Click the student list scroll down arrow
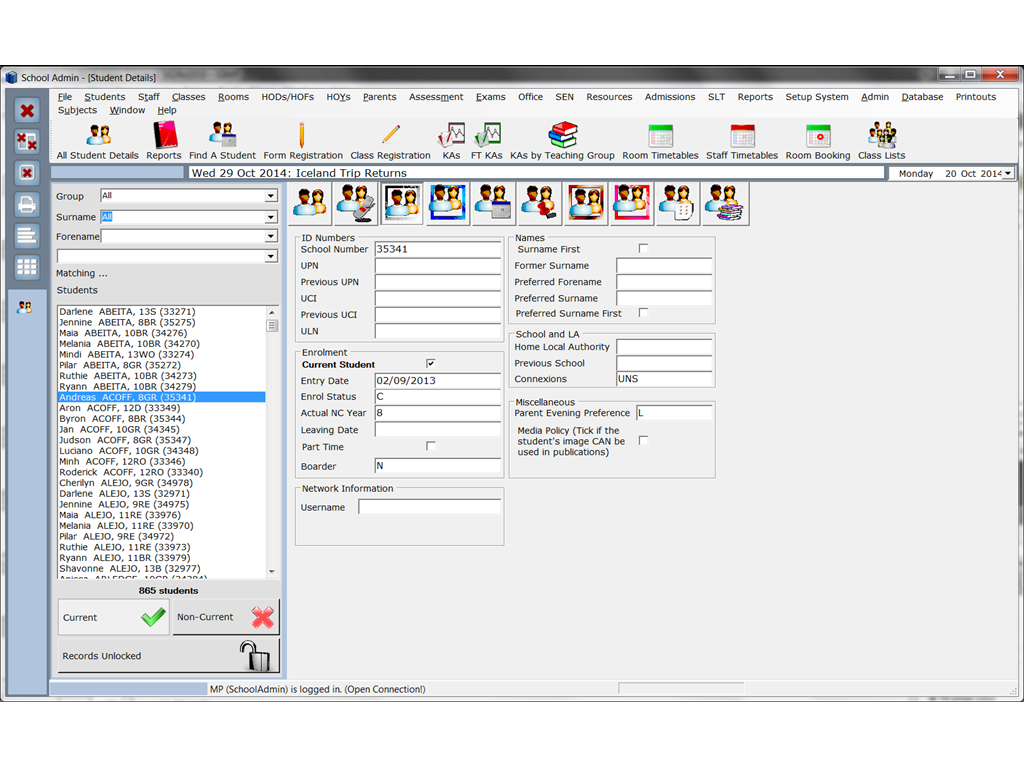This screenshot has width=1024, height=768. 272,571
